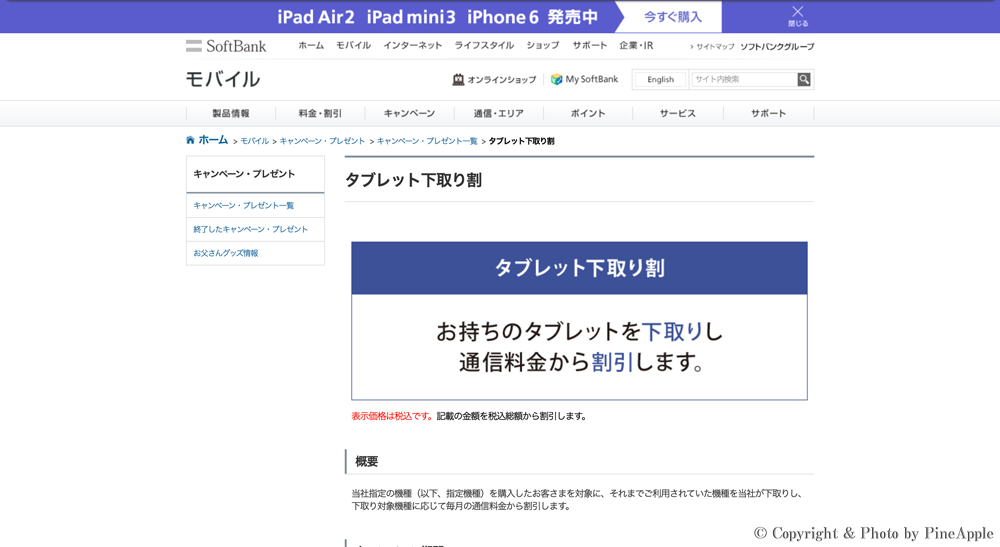1000x547 pixels.
Task: Click the online shop bag icon
Action: (x=458, y=80)
